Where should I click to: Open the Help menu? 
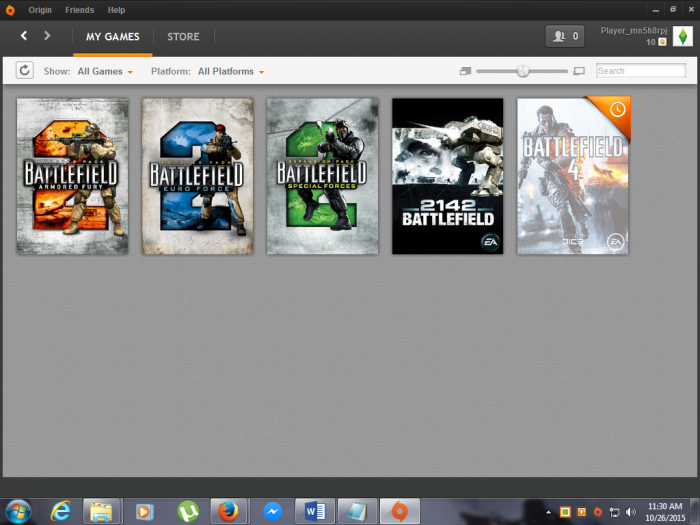(x=117, y=10)
